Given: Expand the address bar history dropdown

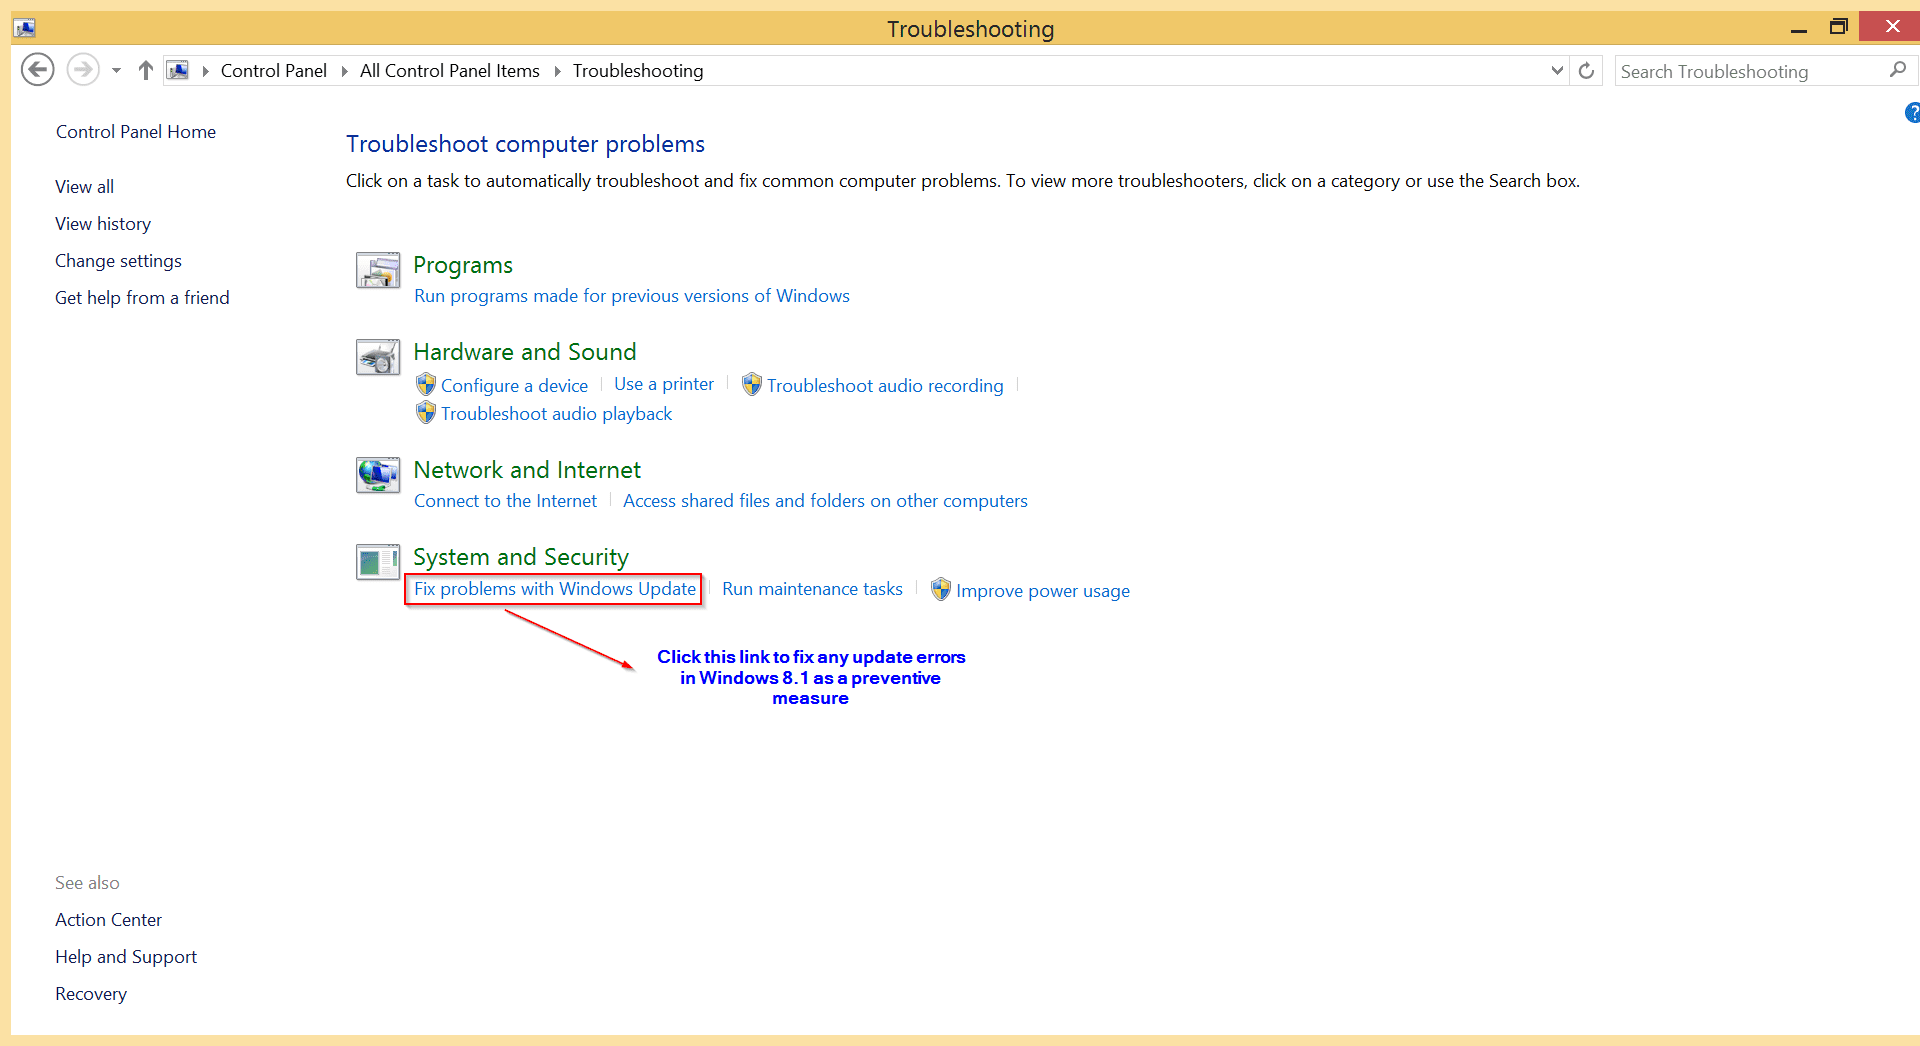Looking at the screenshot, I should [1557, 71].
